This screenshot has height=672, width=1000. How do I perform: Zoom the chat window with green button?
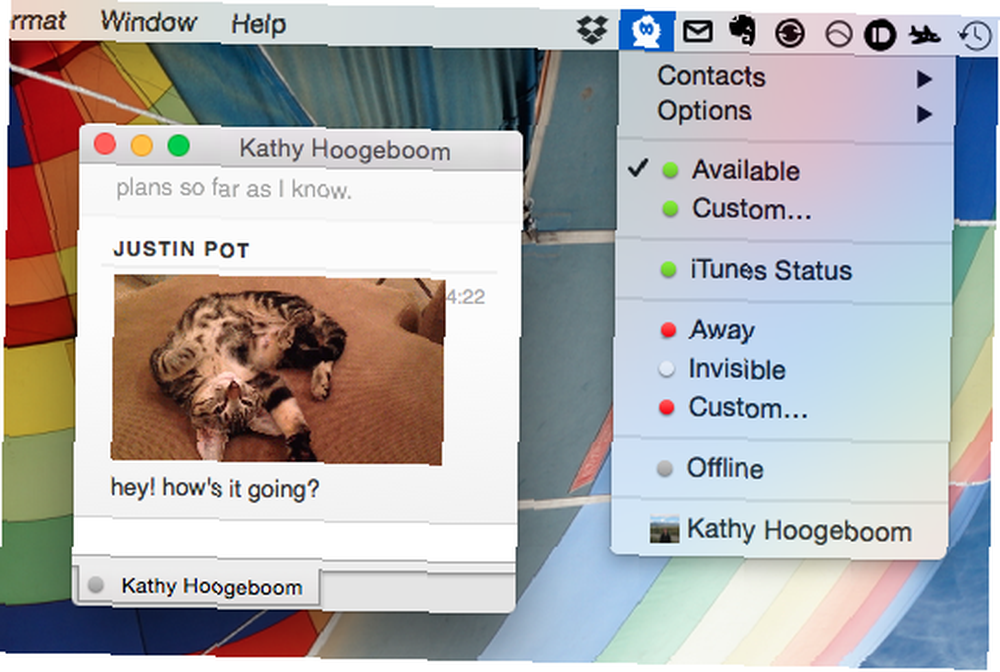click(x=179, y=145)
